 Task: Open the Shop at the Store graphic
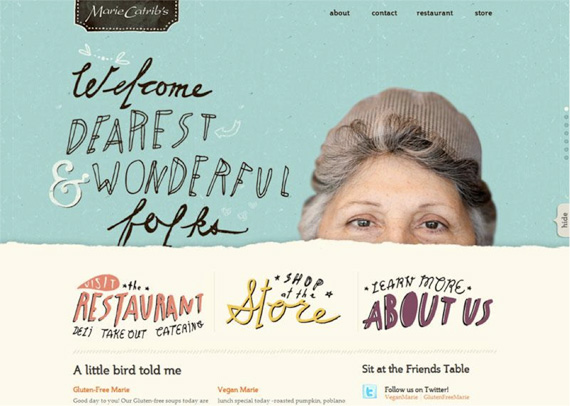(283, 301)
